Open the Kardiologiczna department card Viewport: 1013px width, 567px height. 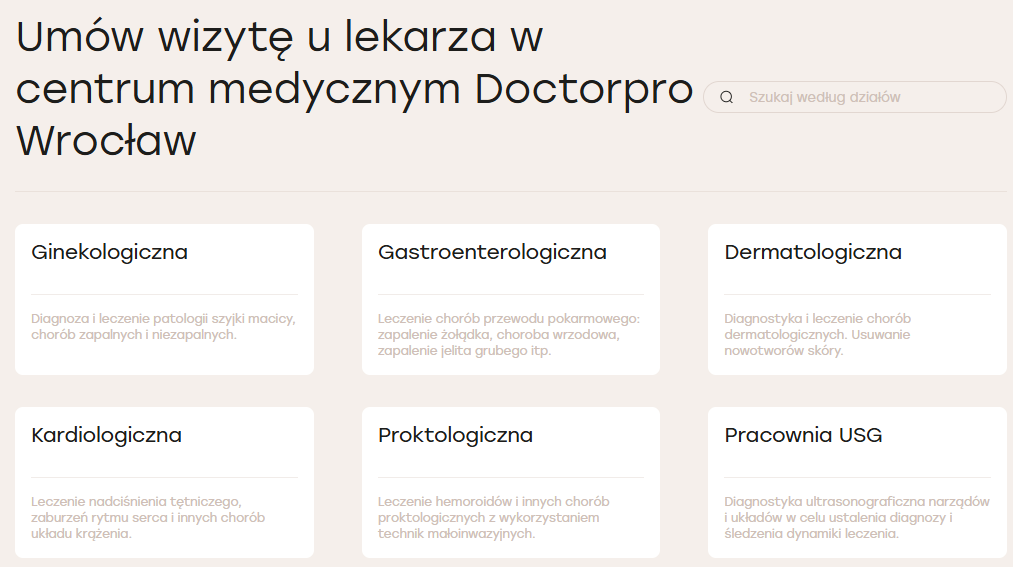pyautogui.click(x=165, y=482)
